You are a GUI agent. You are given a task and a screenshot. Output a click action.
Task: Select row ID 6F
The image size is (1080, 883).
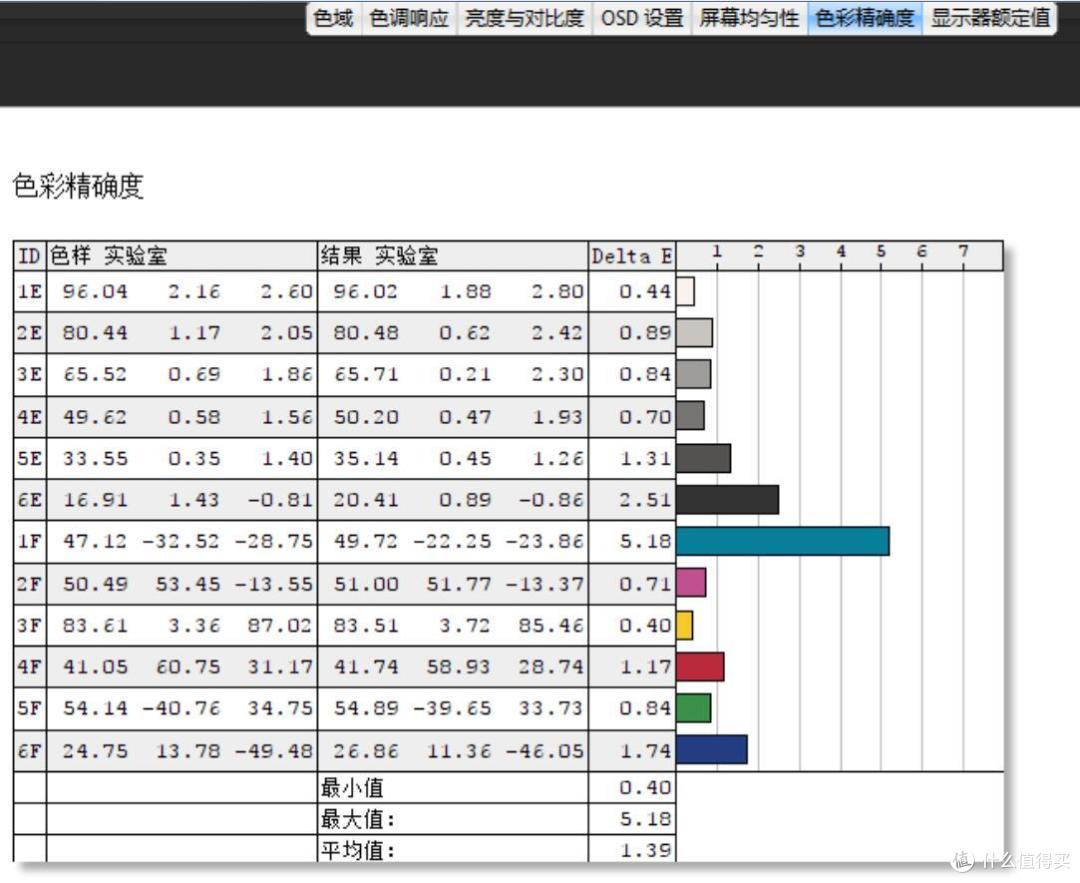(30, 750)
